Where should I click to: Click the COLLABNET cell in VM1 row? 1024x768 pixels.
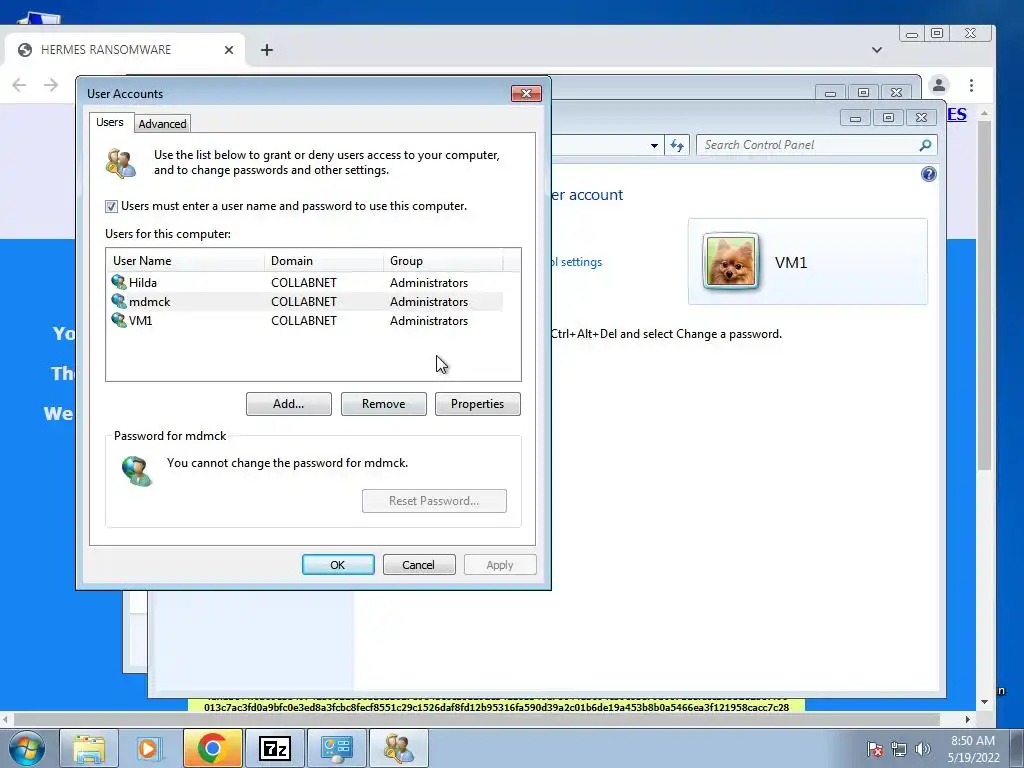tap(304, 321)
